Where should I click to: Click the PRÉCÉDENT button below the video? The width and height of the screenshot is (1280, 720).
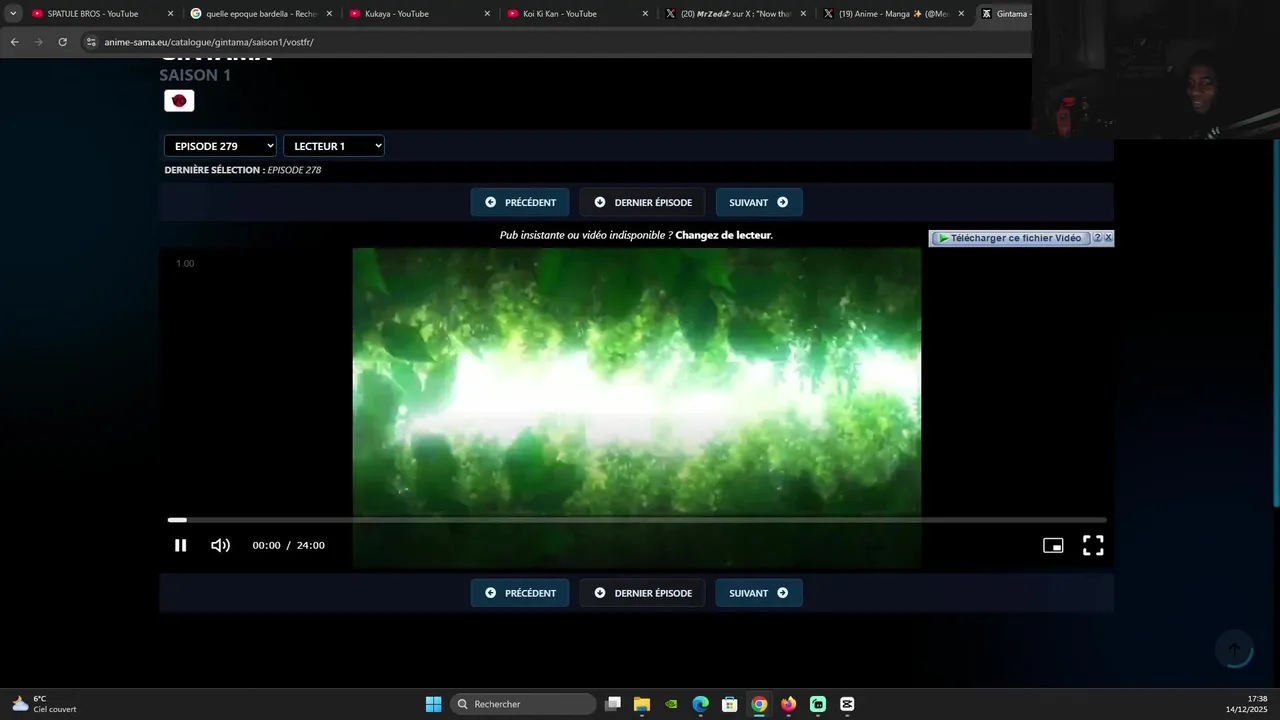coord(520,593)
